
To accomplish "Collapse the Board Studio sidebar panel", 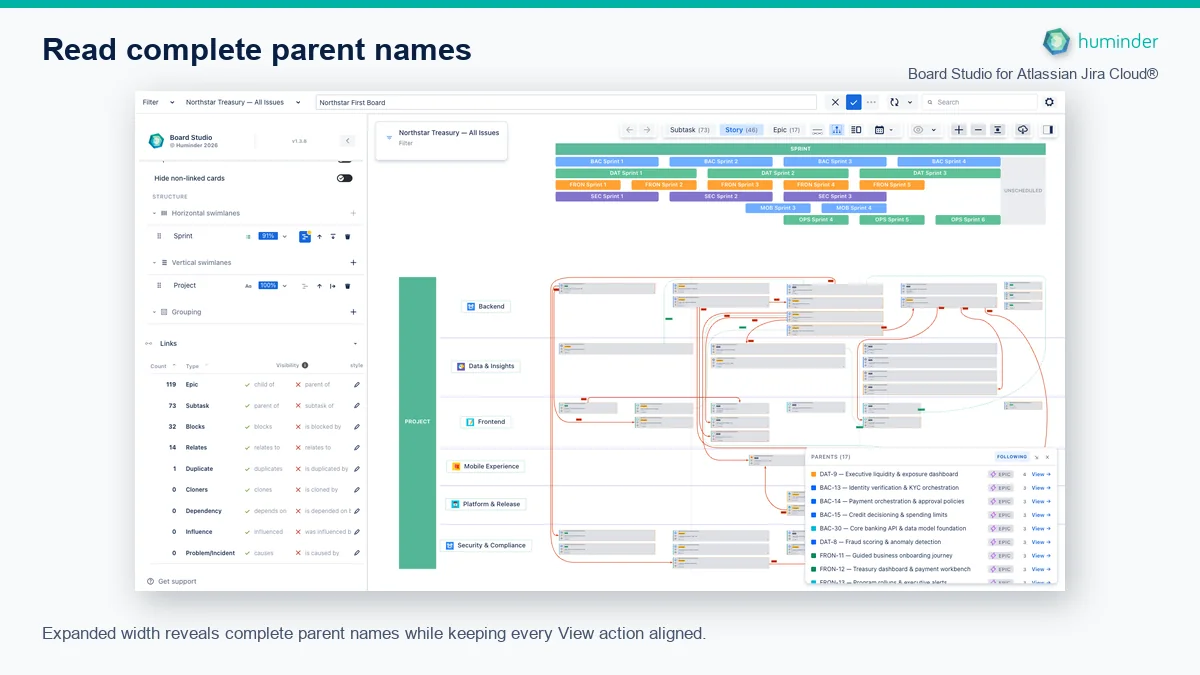I will tap(347, 141).
